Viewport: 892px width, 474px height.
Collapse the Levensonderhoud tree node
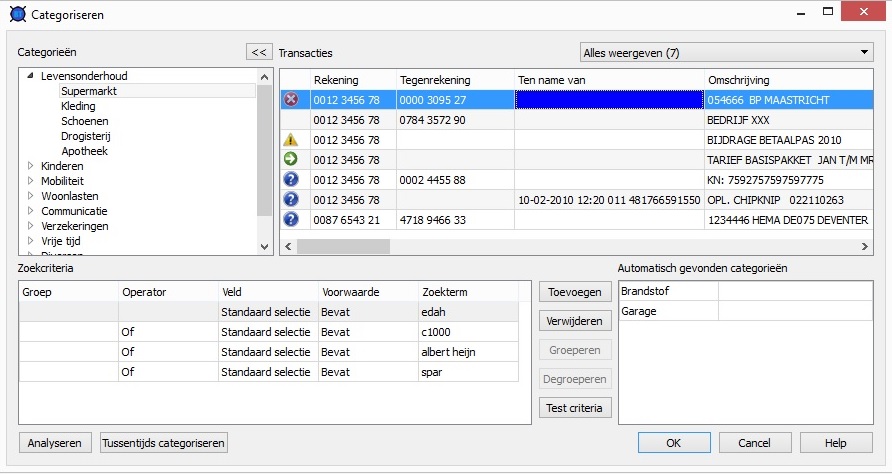(30, 76)
